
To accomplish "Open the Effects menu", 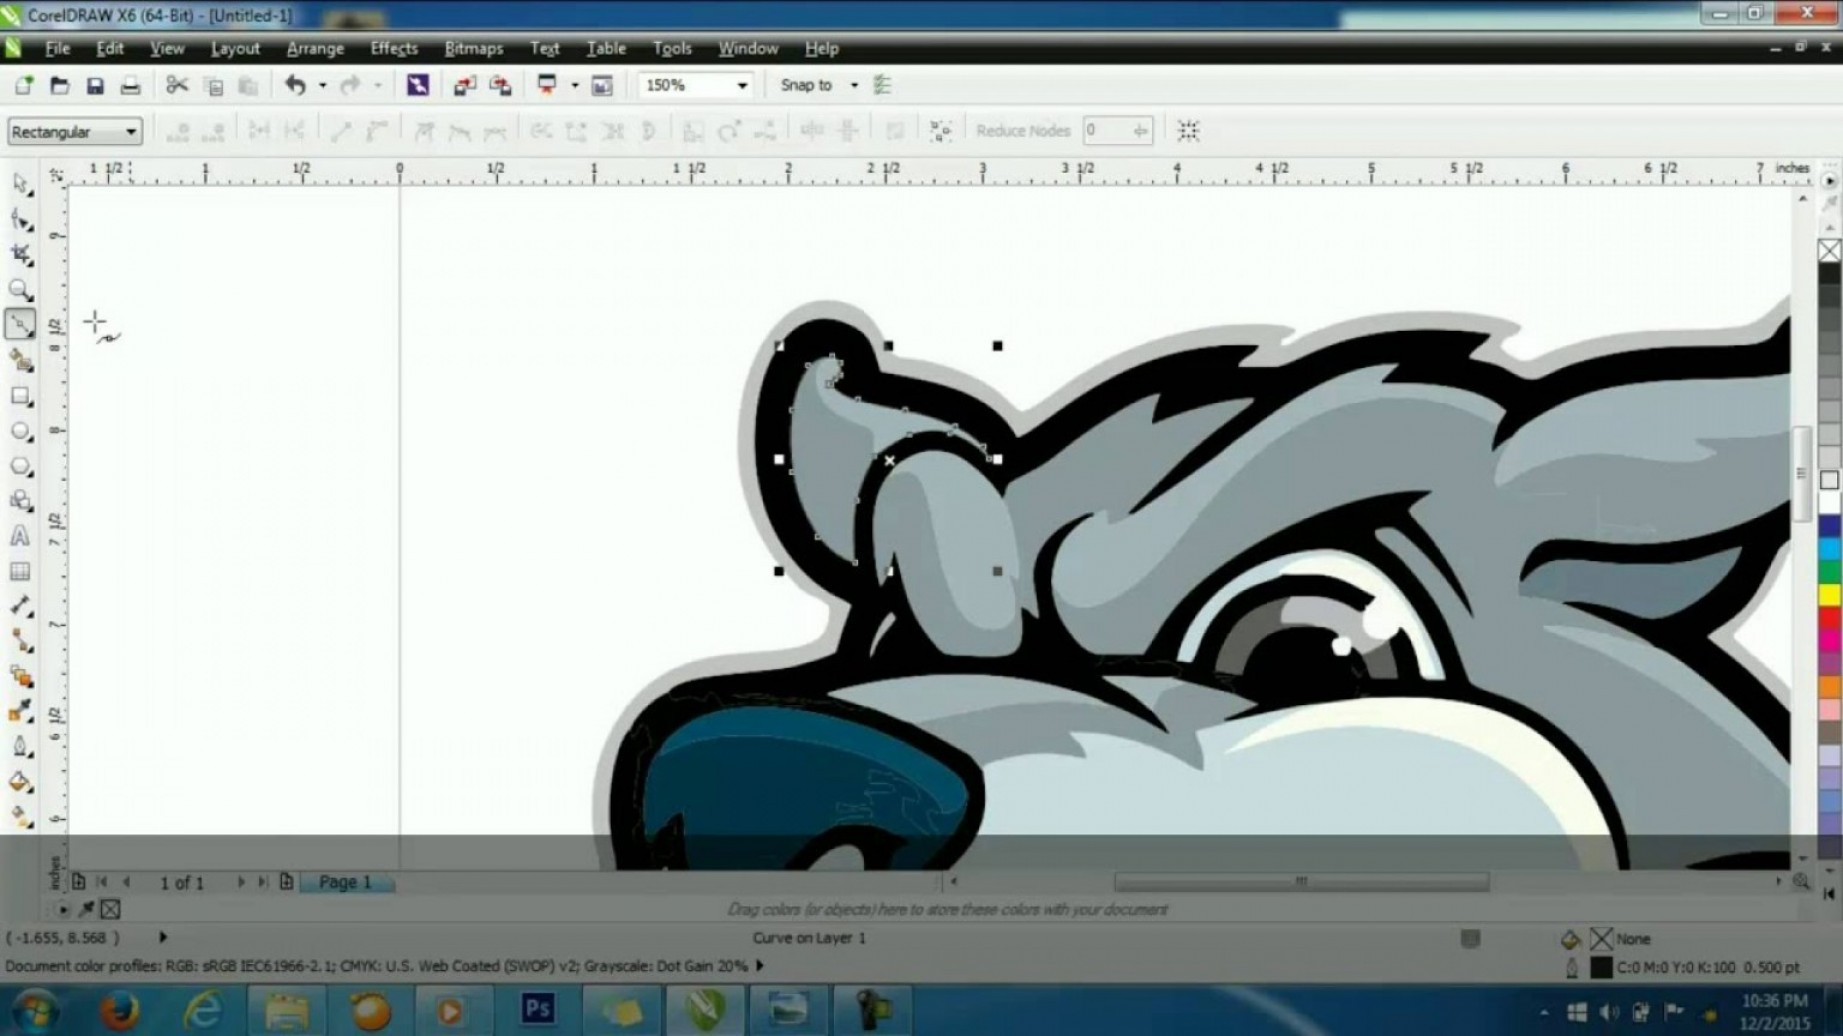I will point(394,48).
